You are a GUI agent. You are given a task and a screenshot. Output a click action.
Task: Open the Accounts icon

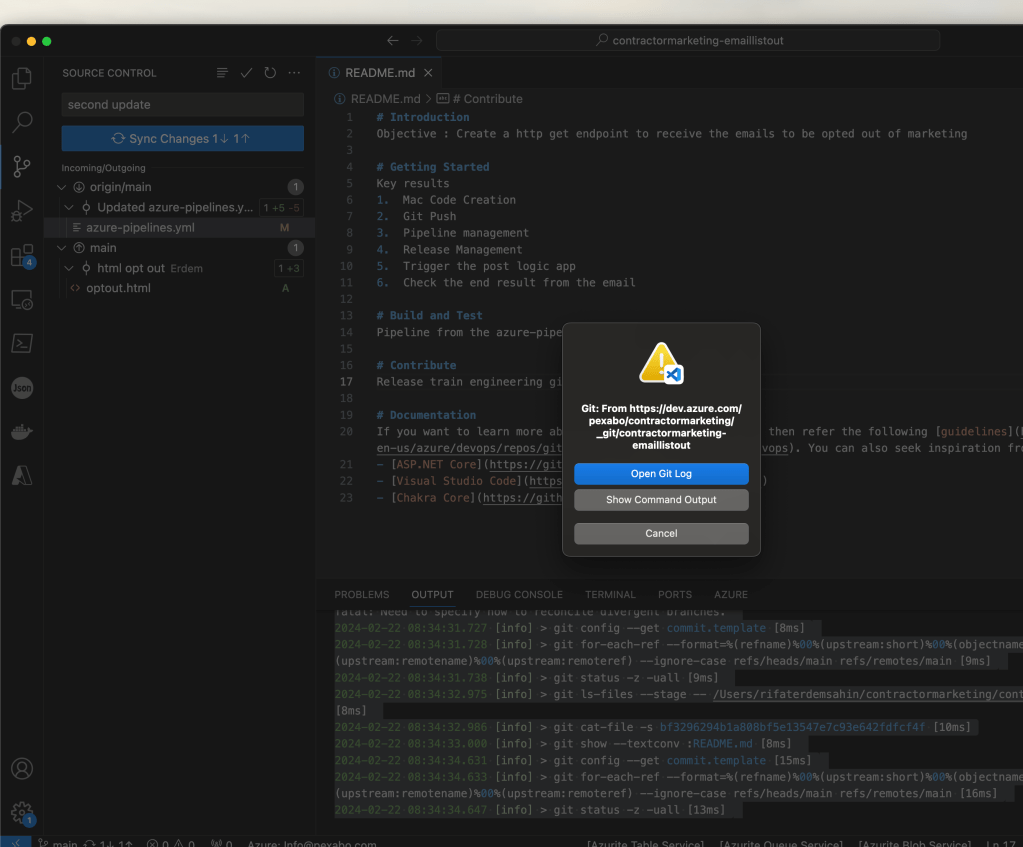pos(22,769)
